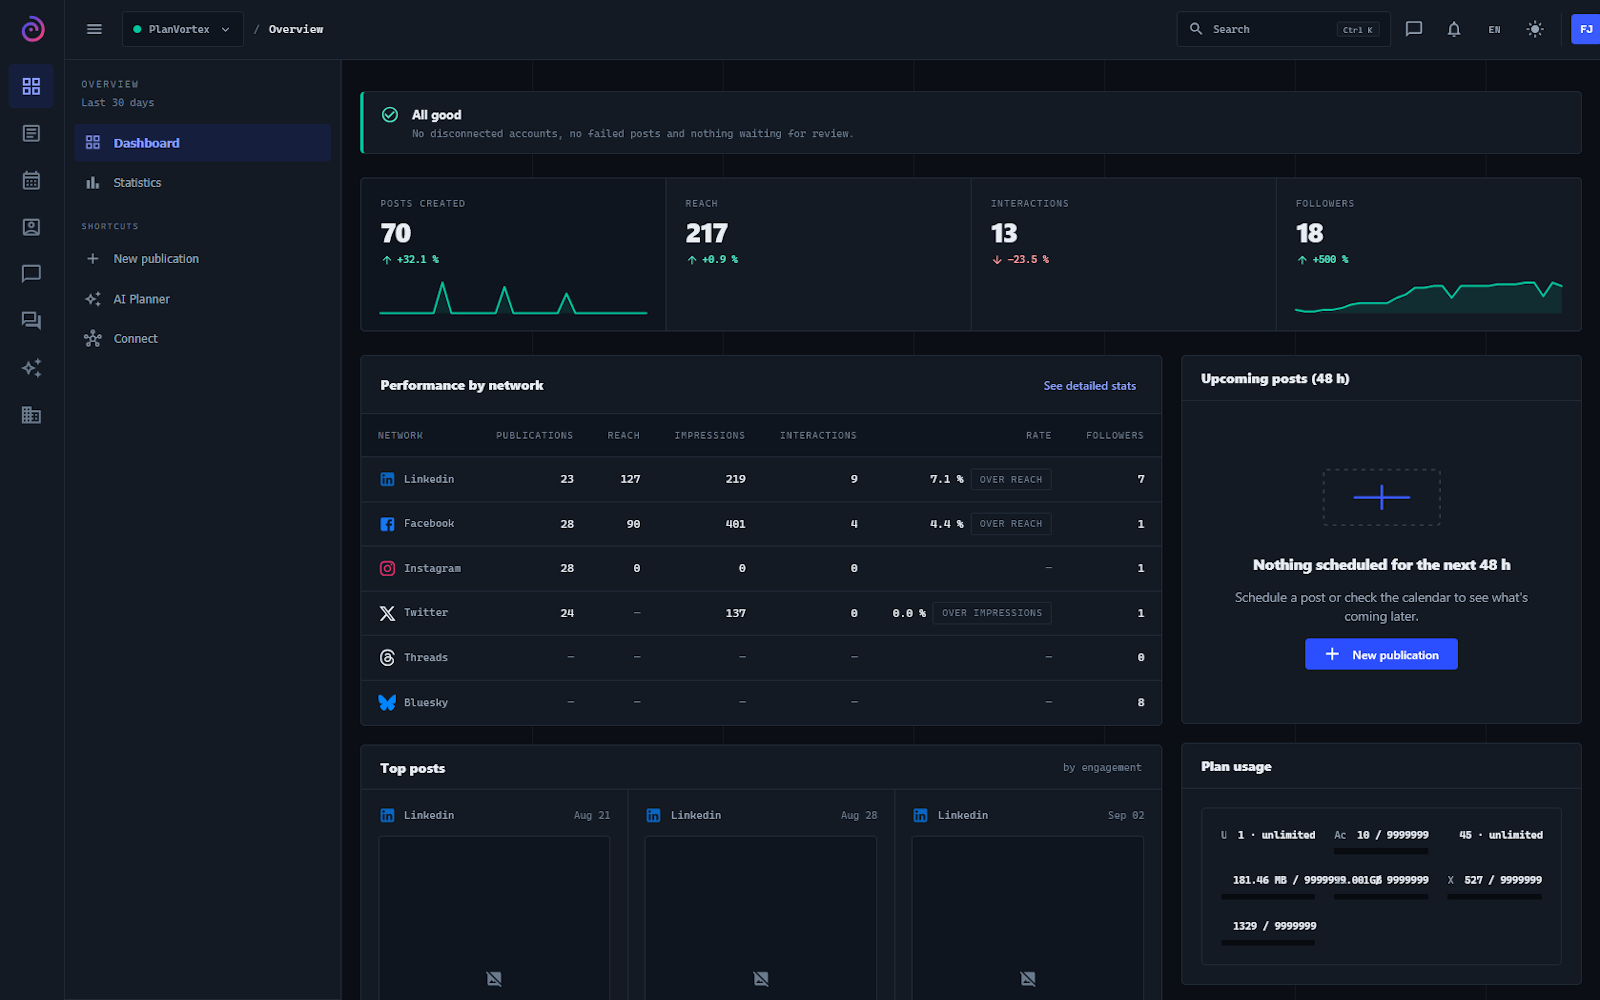Click the notifications bell icon

point(1454,29)
